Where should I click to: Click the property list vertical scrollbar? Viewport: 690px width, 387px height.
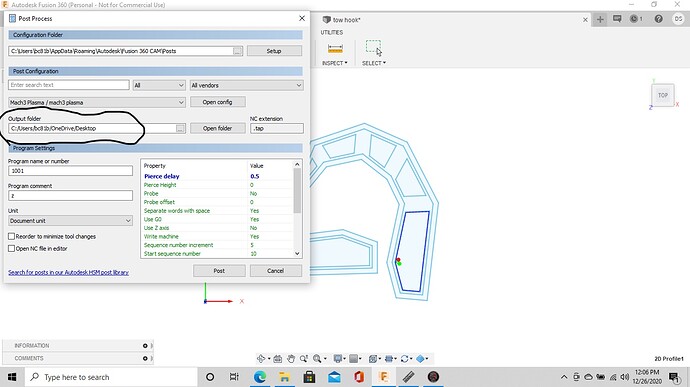point(297,190)
